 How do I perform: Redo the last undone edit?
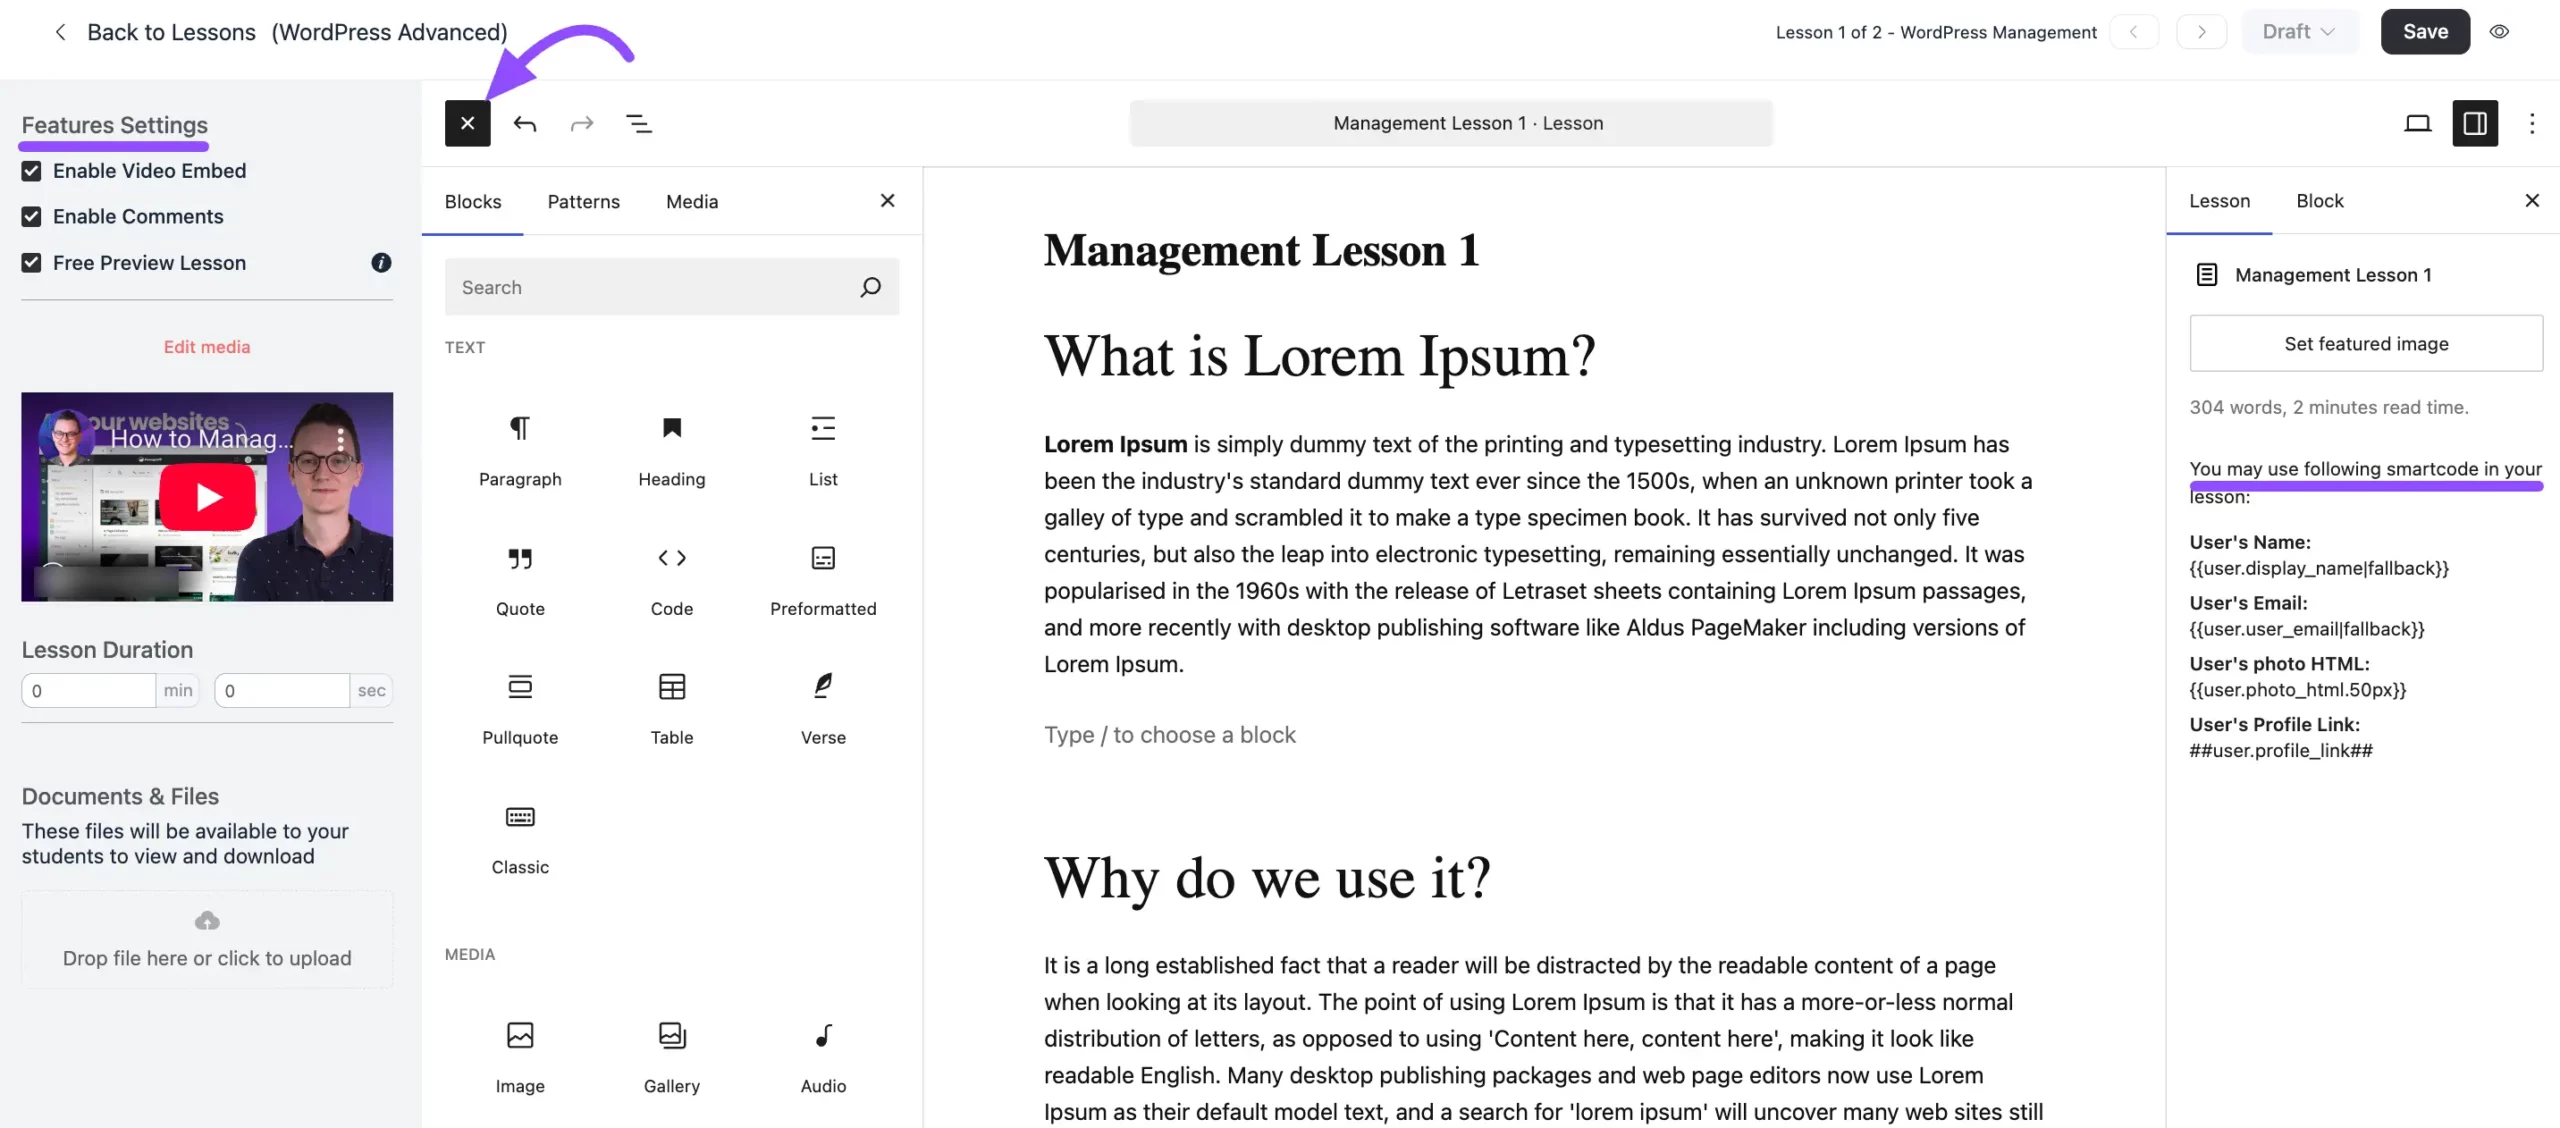[581, 123]
